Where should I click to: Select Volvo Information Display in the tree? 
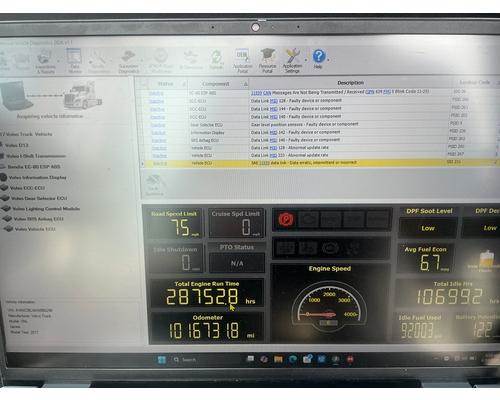[37, 177]
